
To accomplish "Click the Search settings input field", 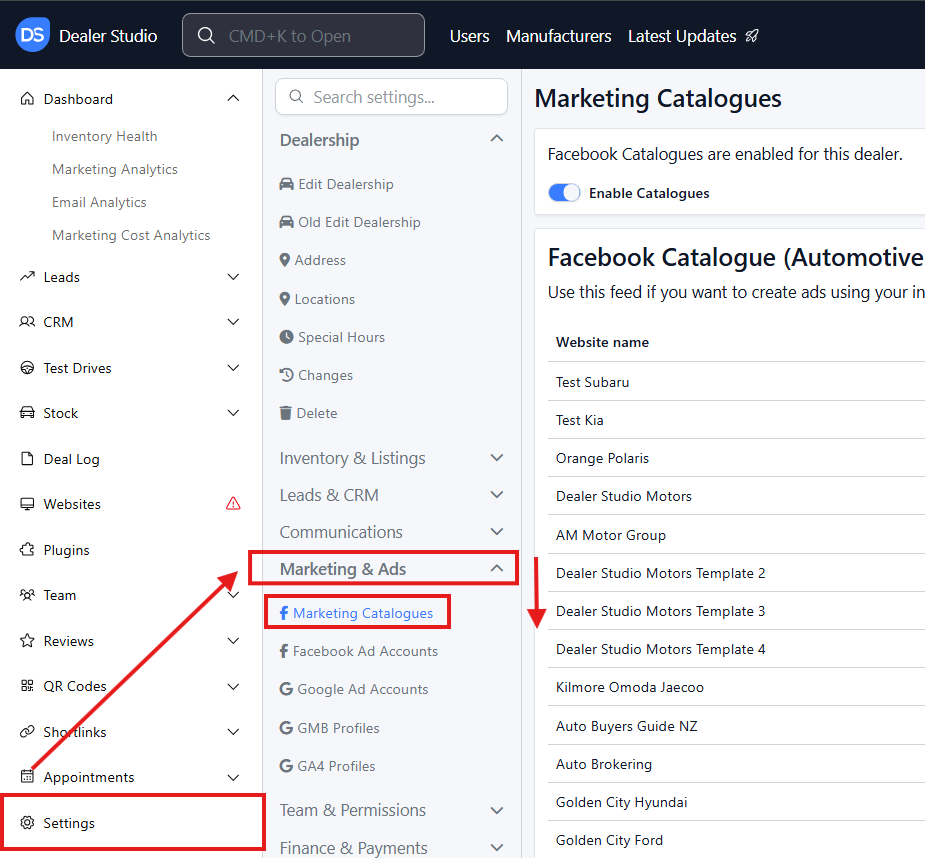I will 391,96.
